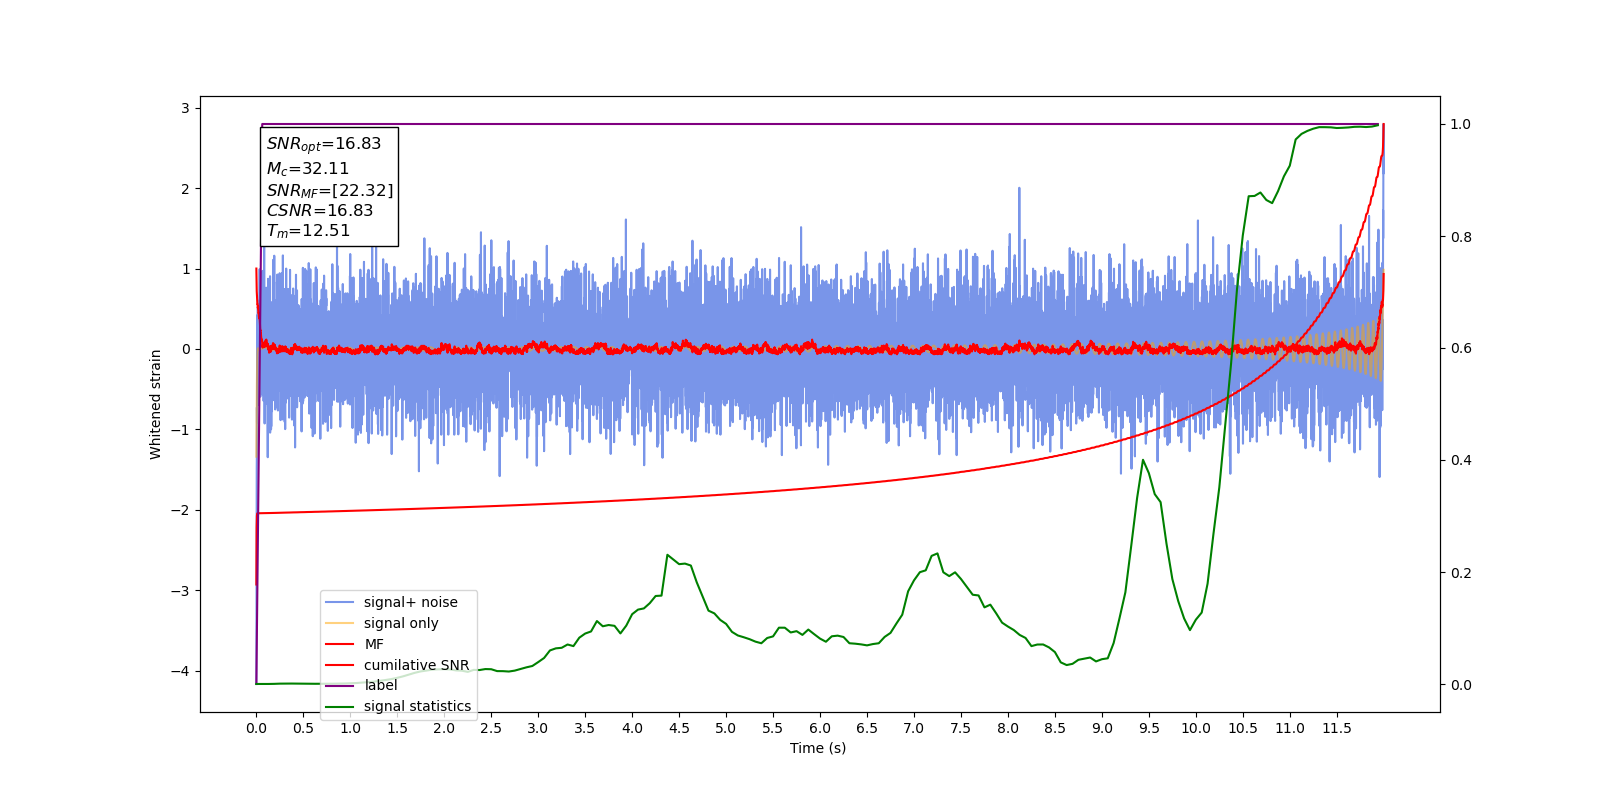This screenshot has height=800, width=1600.
Task: Click the 10.5 tick on time axis
Action: pos(1243,728)
